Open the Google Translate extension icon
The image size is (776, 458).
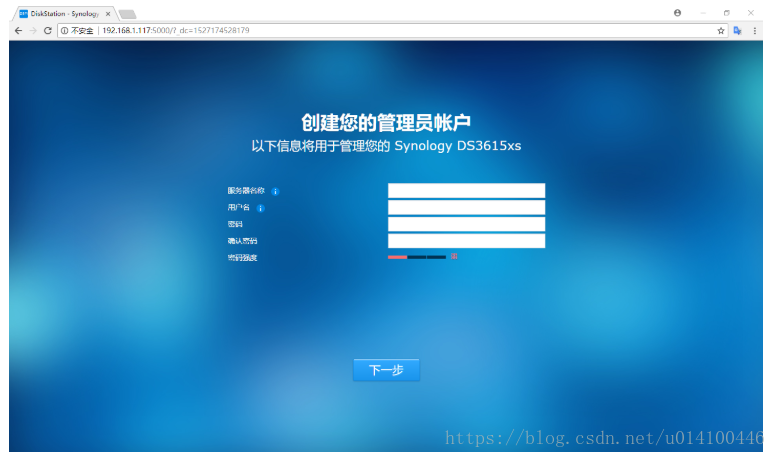[737, 31]
